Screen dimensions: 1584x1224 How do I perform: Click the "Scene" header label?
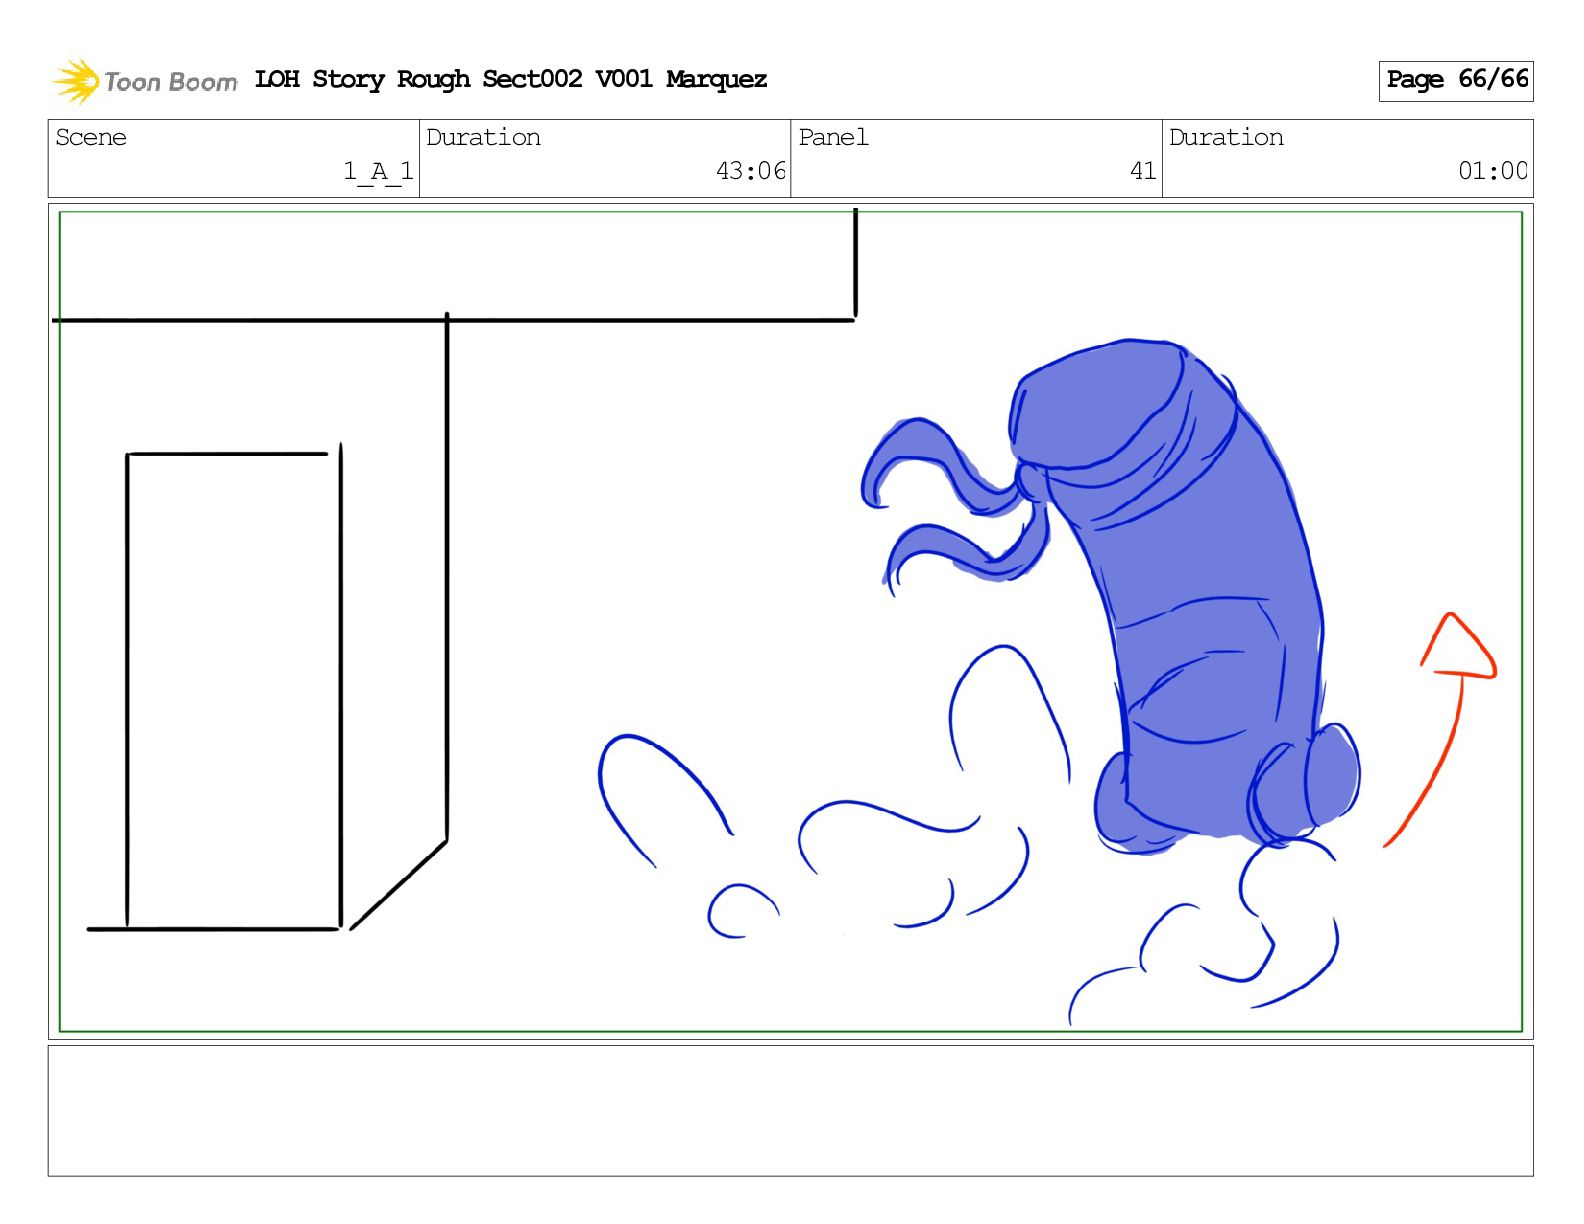click(91, 138)
